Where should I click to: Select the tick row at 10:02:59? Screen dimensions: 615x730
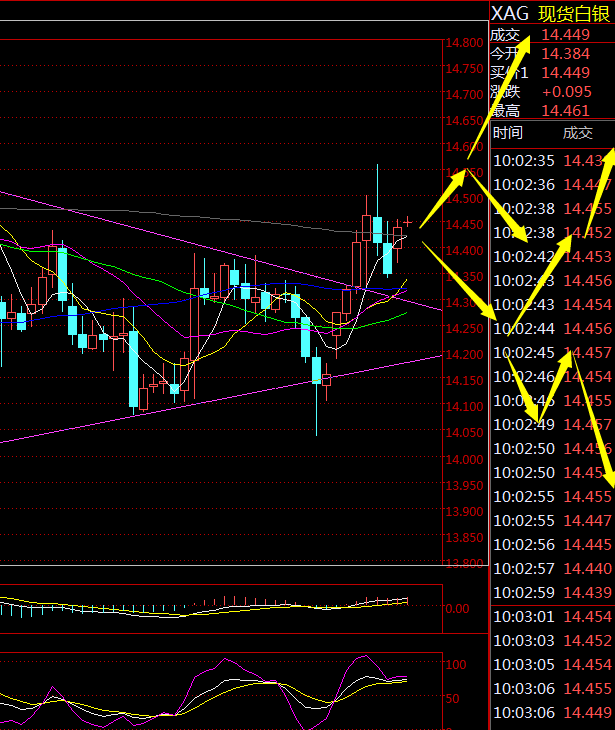[553, 593]
